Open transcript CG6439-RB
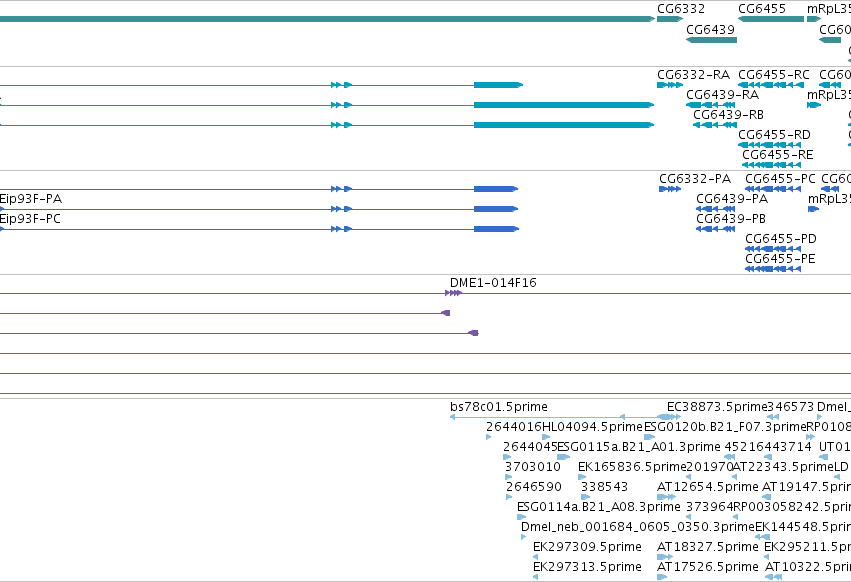 coord(728,115)
